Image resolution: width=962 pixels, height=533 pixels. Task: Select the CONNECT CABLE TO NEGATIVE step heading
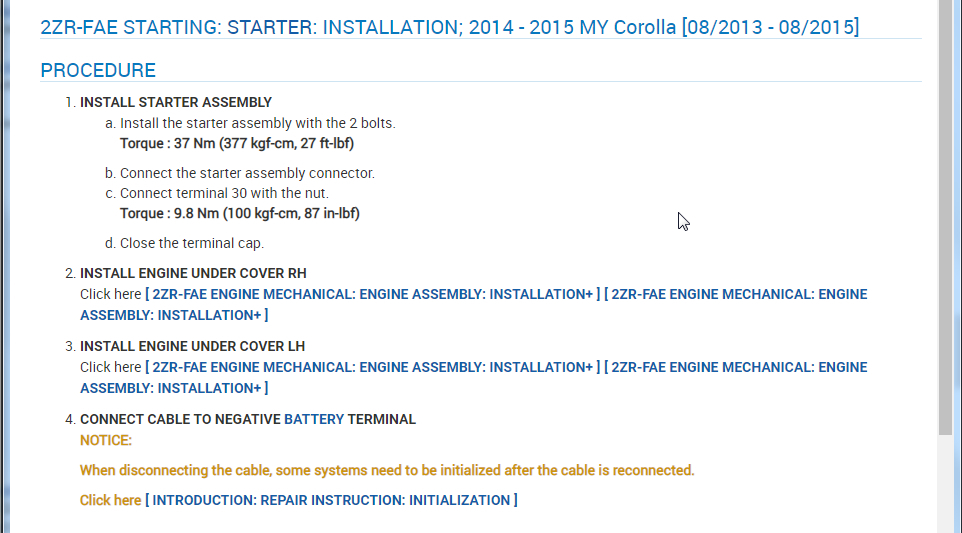tap(180, 419)
